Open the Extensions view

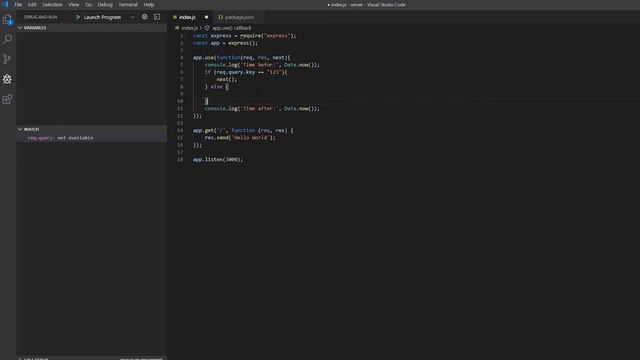coord(7,99)
